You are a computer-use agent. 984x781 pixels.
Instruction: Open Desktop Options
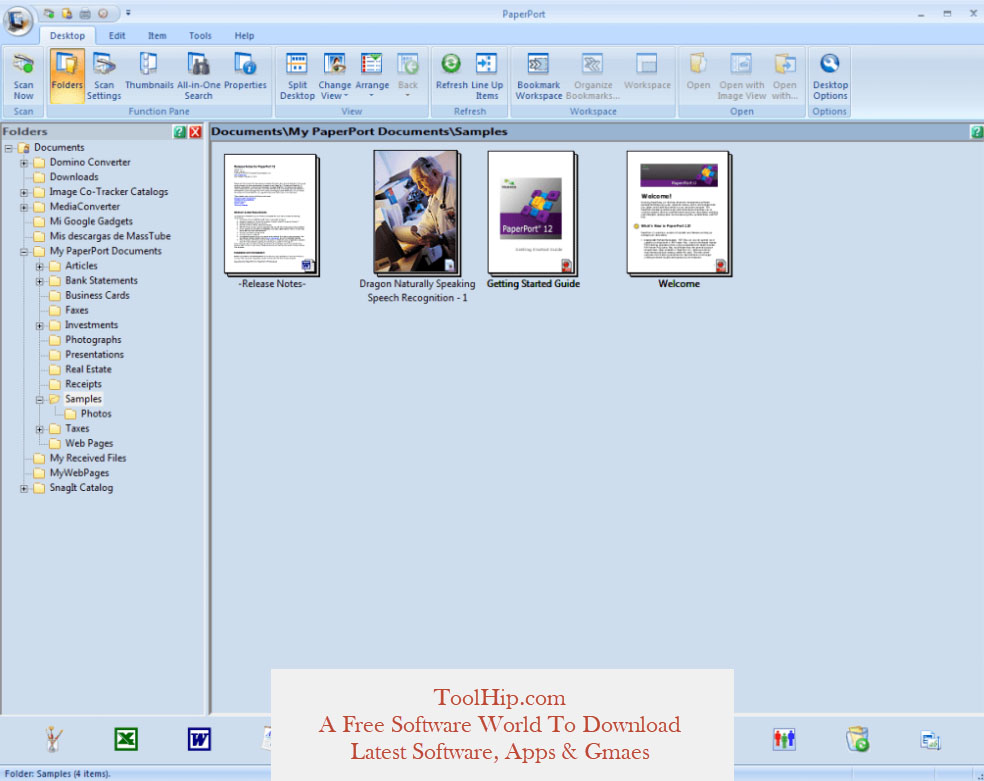(x=830, y=76)
